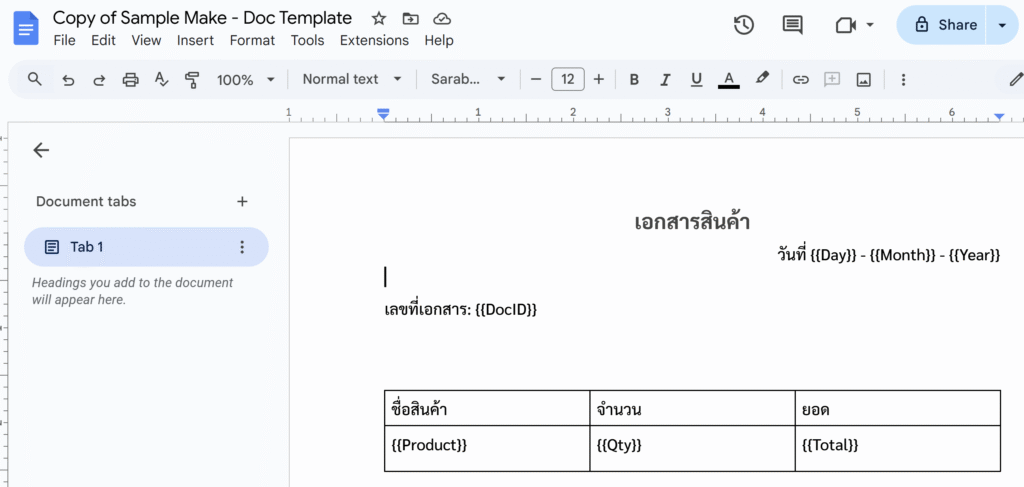This screenshot has width=1024, height=487.
Task: Open the Extensions menu
Action: (374, 40)
